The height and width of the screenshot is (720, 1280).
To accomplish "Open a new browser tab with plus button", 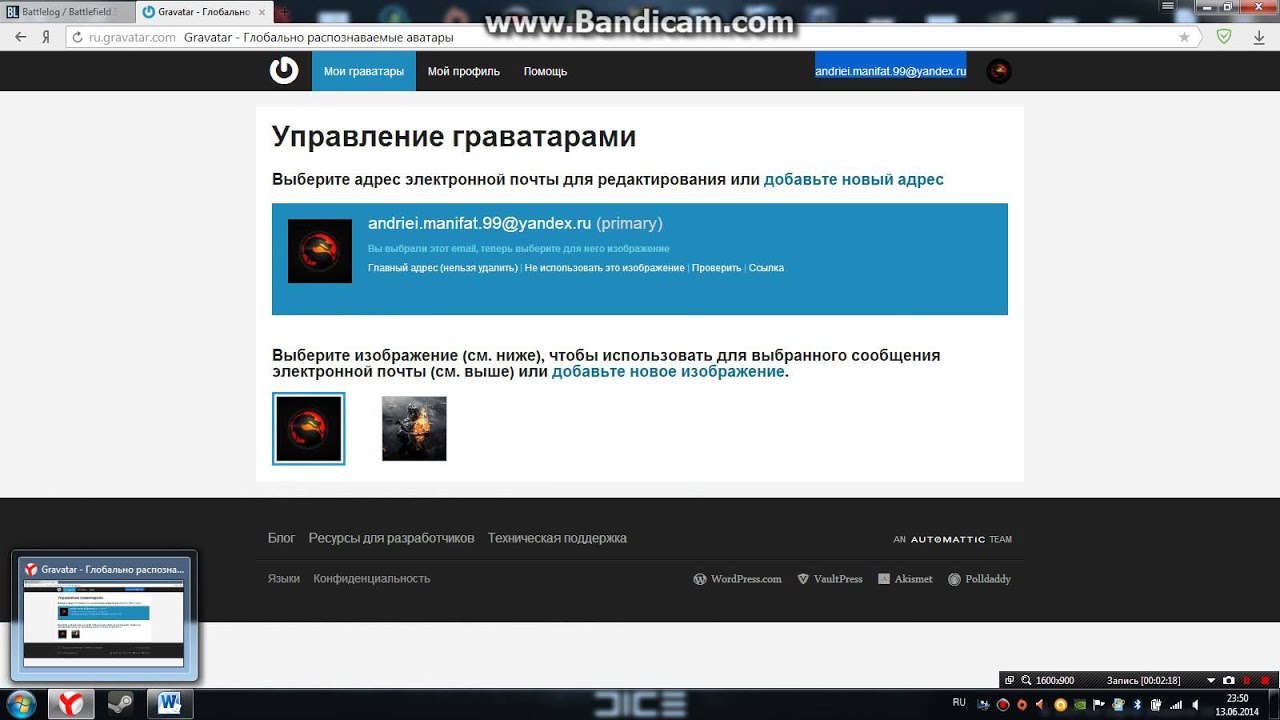I will (284, 13).
